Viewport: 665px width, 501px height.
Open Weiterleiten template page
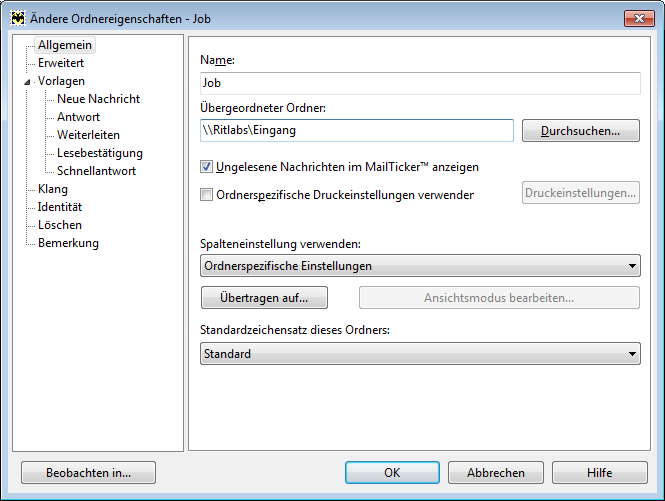pyautogui.click(x=88, y=135)
